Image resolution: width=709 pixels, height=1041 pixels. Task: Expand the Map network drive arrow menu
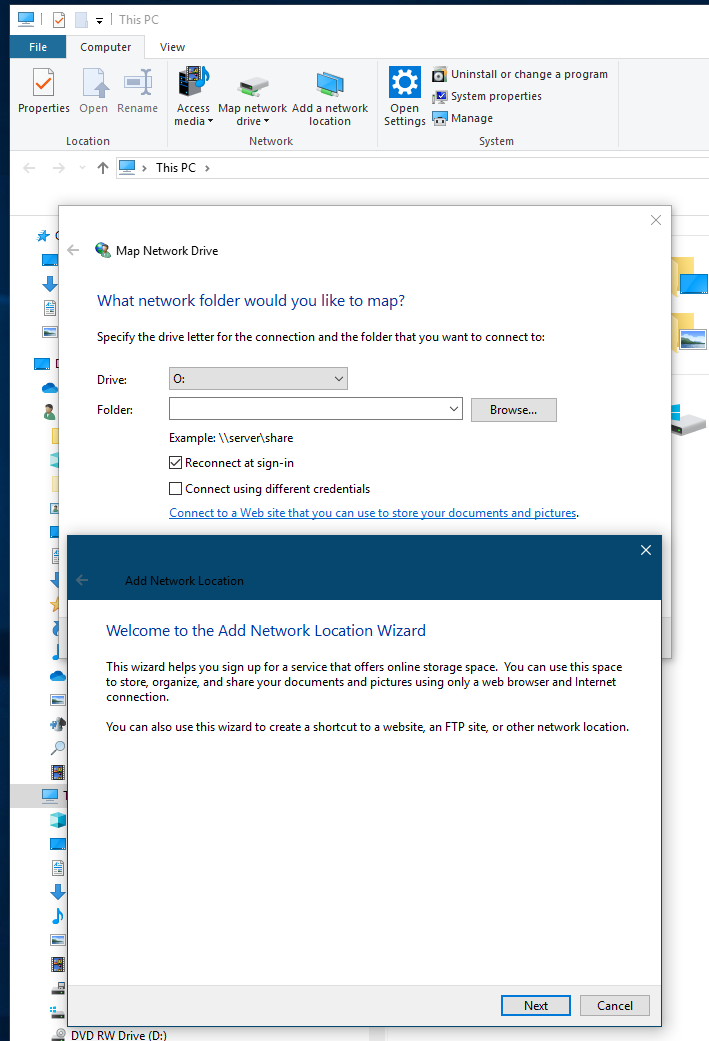click(266, 122)
